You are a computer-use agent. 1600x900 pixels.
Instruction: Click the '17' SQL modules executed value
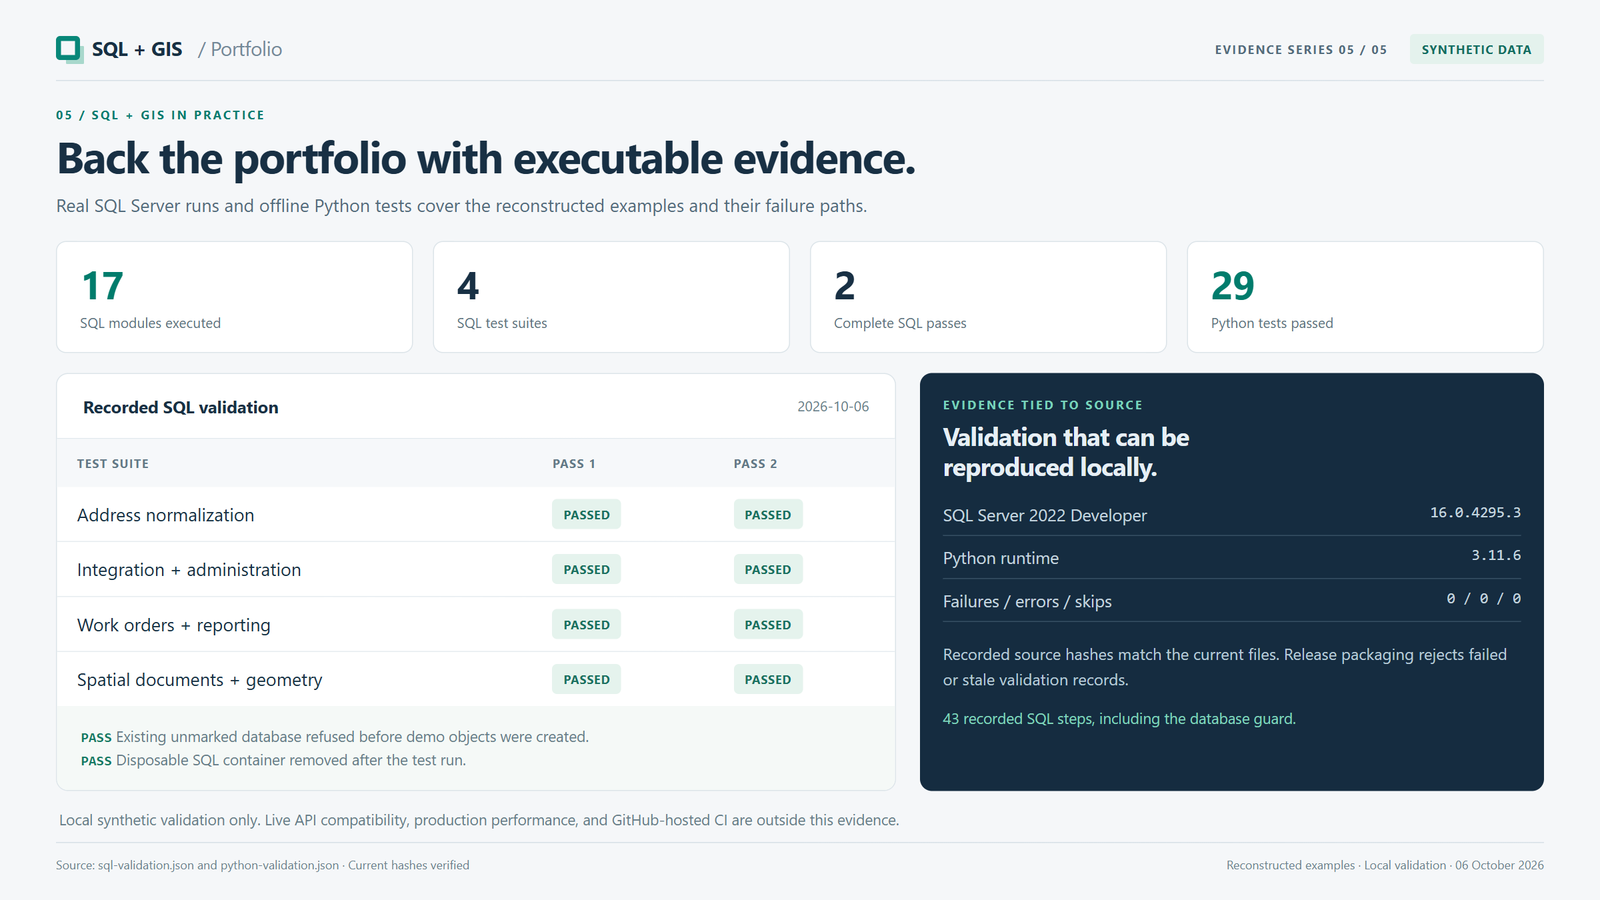102,286
